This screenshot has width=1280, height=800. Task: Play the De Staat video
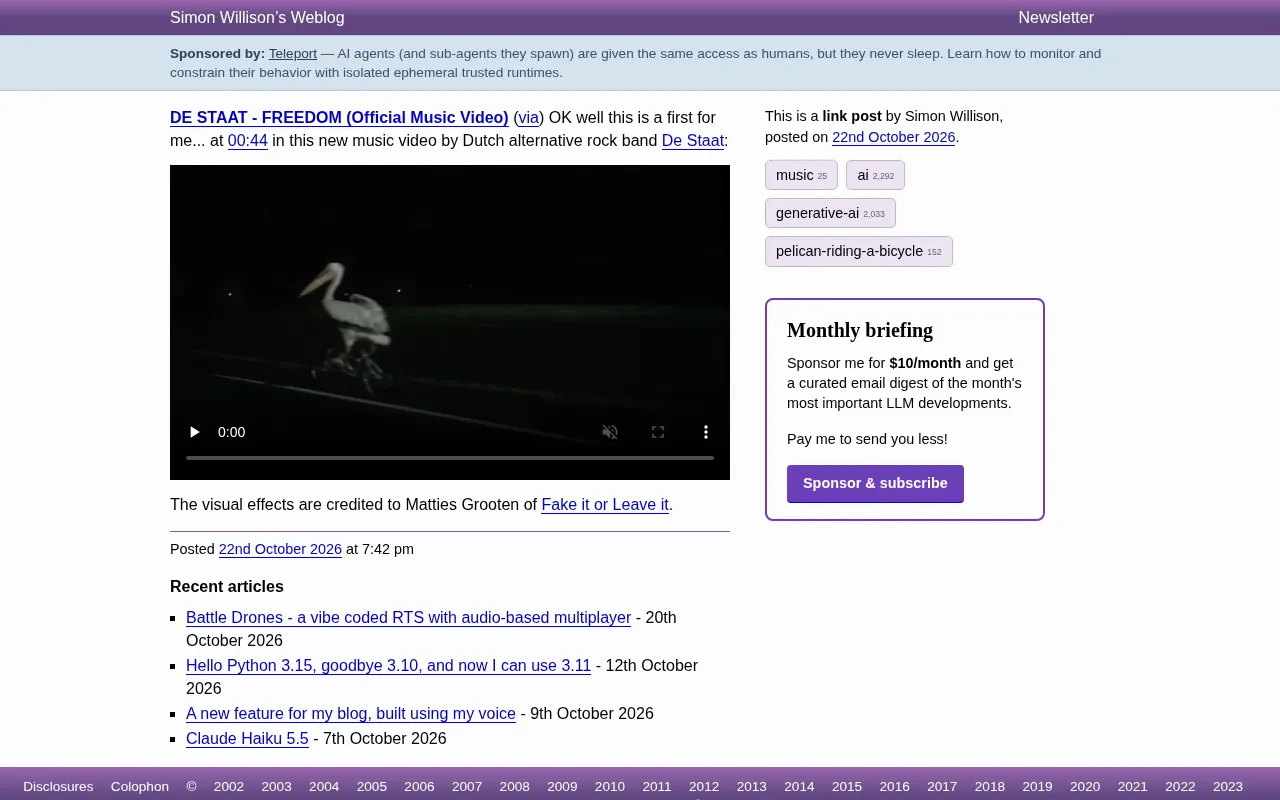point(195,432)
